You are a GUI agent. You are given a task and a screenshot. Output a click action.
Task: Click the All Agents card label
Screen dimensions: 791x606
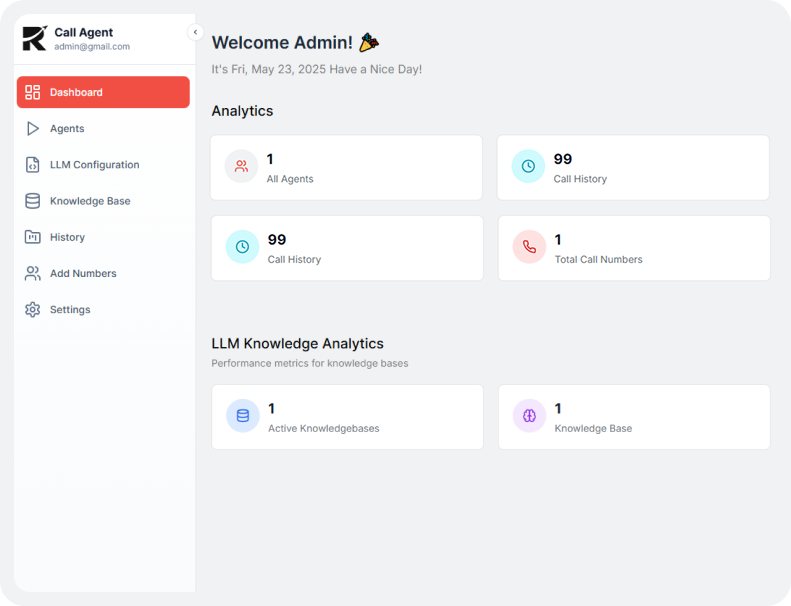tap(290, 179)
